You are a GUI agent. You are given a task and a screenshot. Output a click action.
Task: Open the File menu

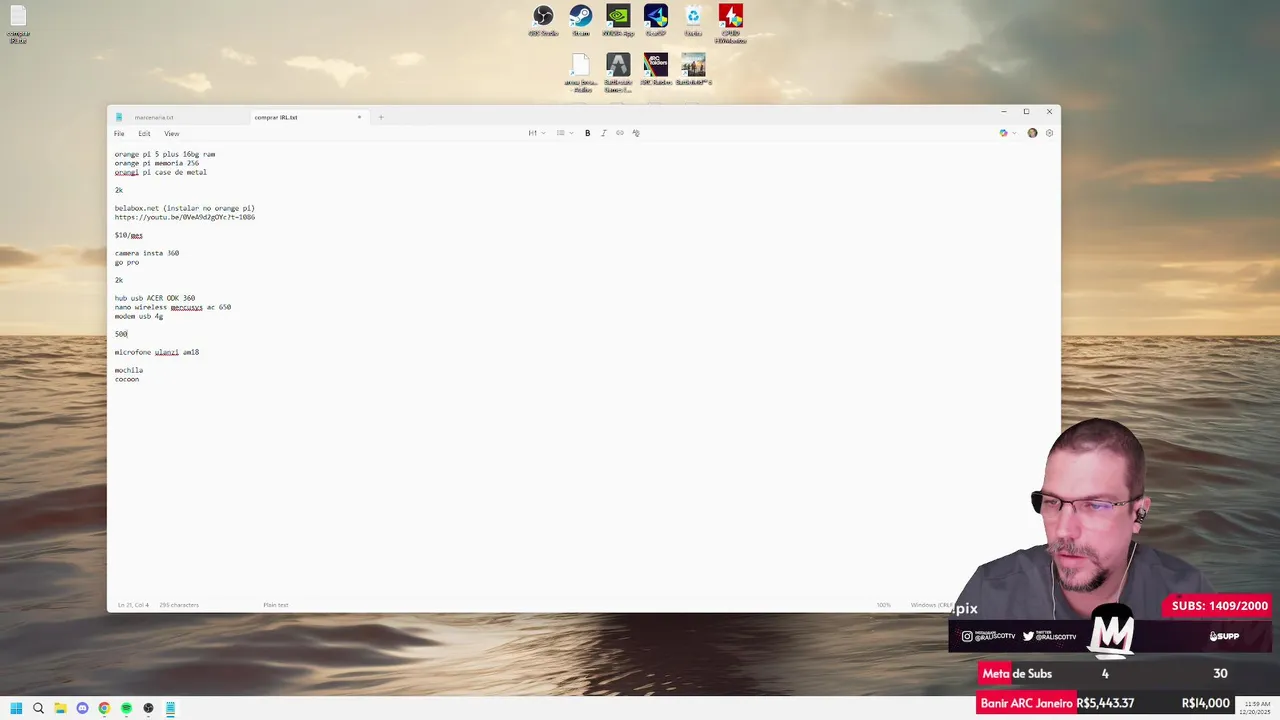click(119, 133)
